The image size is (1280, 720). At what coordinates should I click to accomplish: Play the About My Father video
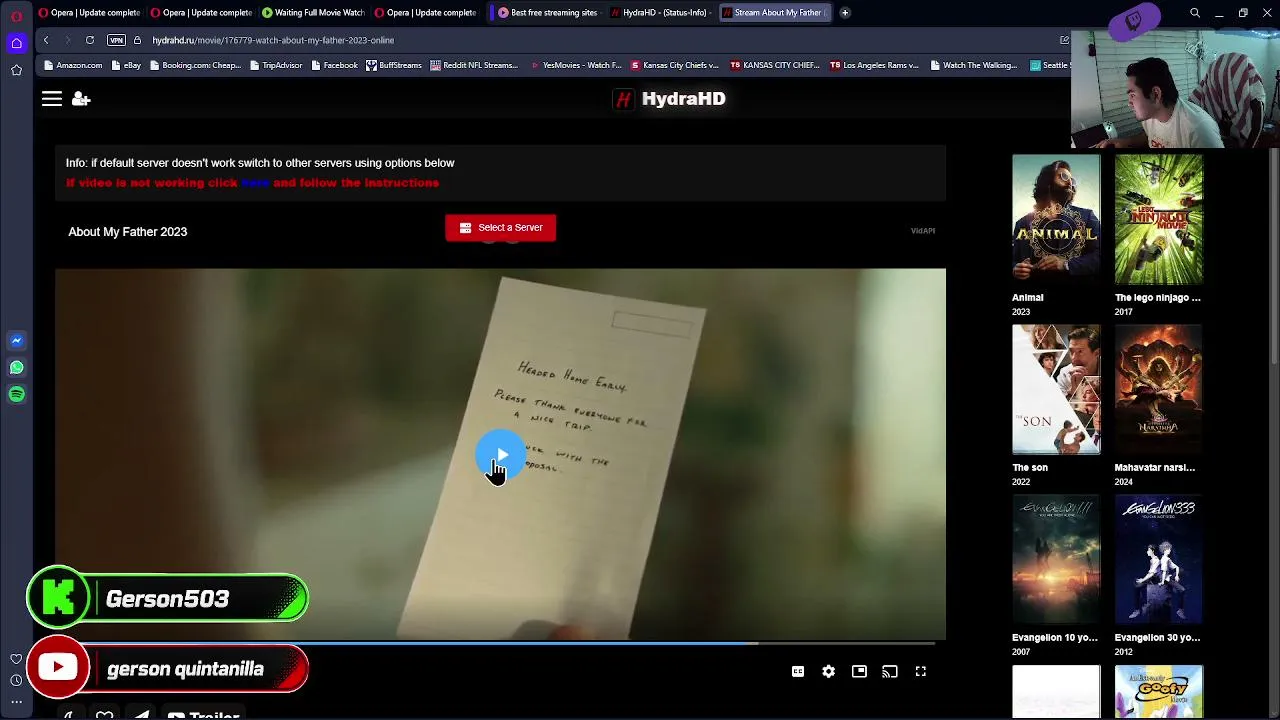click(x=500, y=455)
